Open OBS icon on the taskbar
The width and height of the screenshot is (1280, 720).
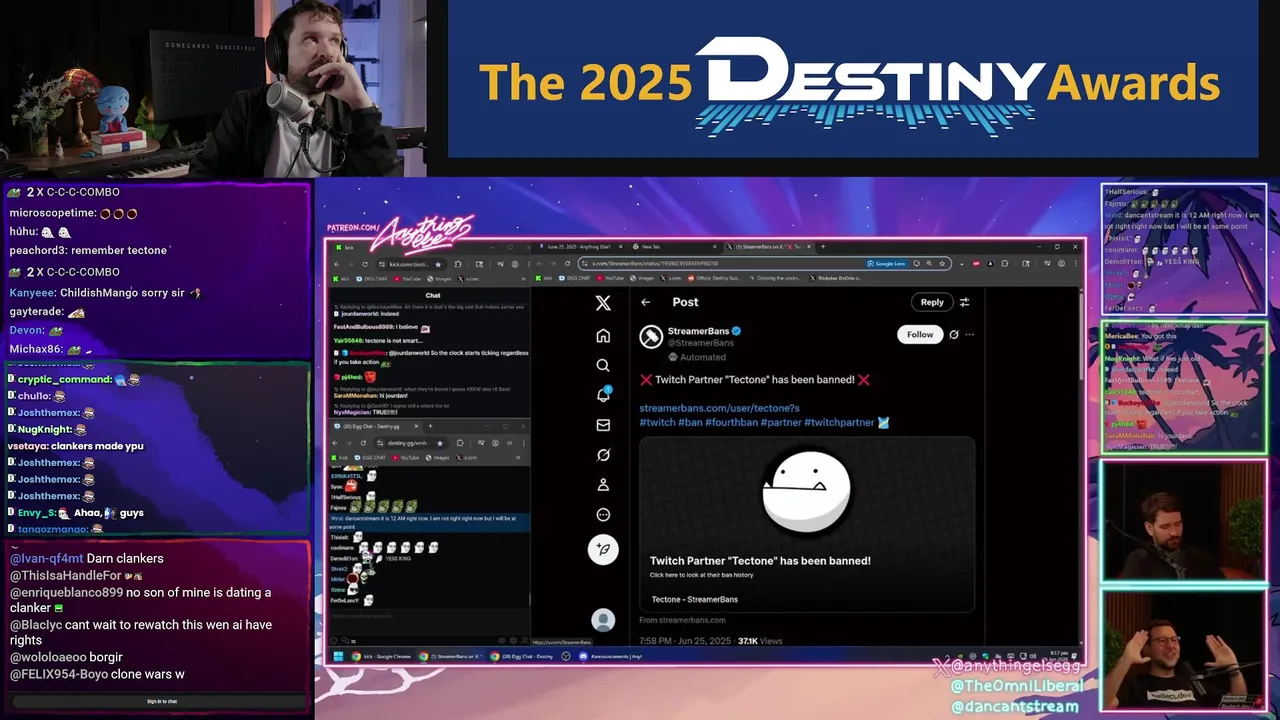(566, 656)
